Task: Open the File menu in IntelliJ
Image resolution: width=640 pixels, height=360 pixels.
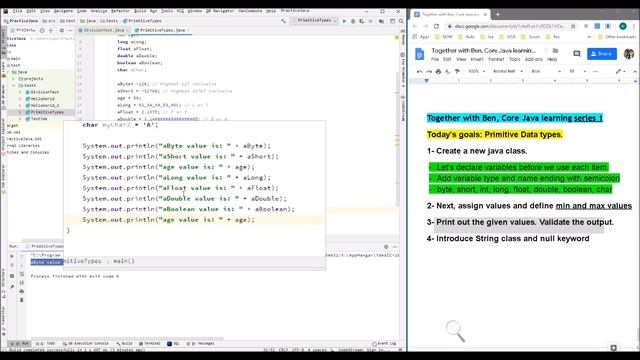Action: pos(18,11)
